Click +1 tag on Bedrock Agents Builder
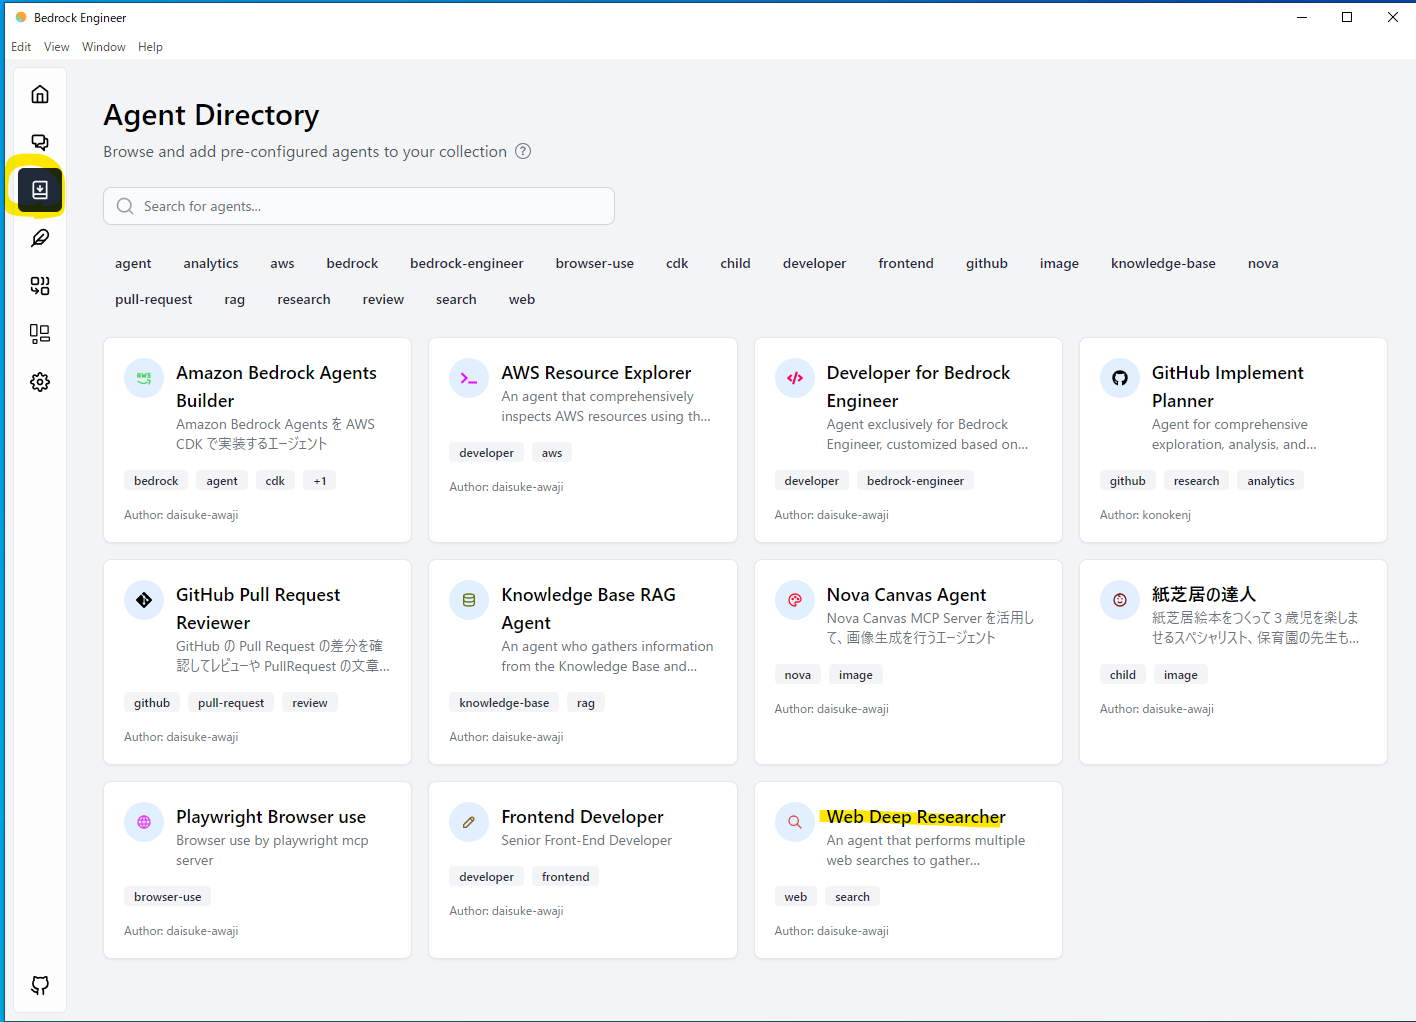 320,481
